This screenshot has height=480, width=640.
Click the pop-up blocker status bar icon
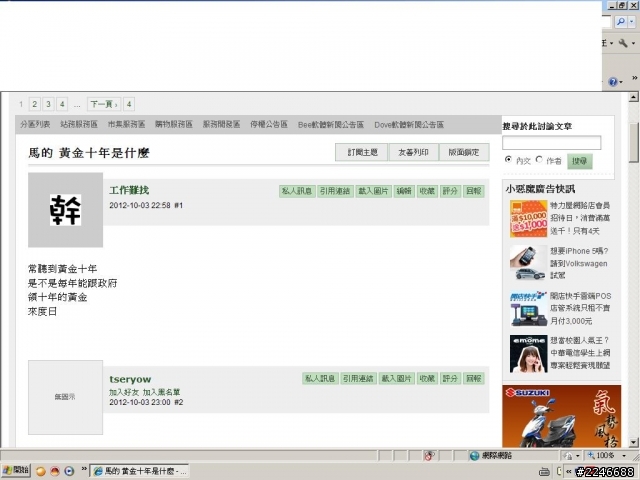click(429, 456)
